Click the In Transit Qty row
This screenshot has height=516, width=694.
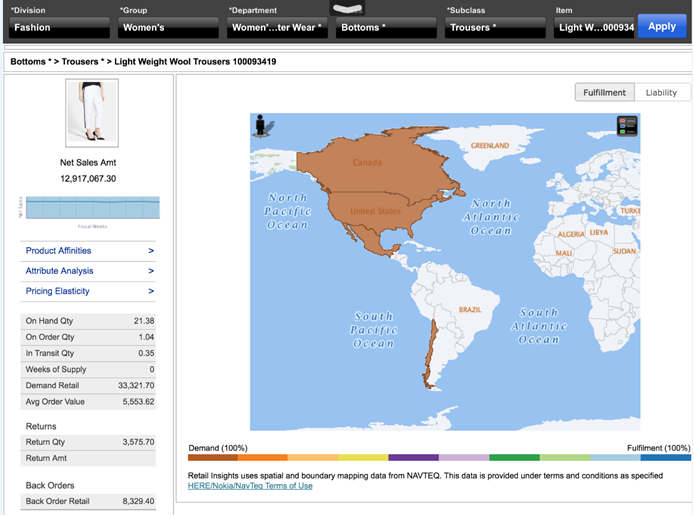click(88, 353)
